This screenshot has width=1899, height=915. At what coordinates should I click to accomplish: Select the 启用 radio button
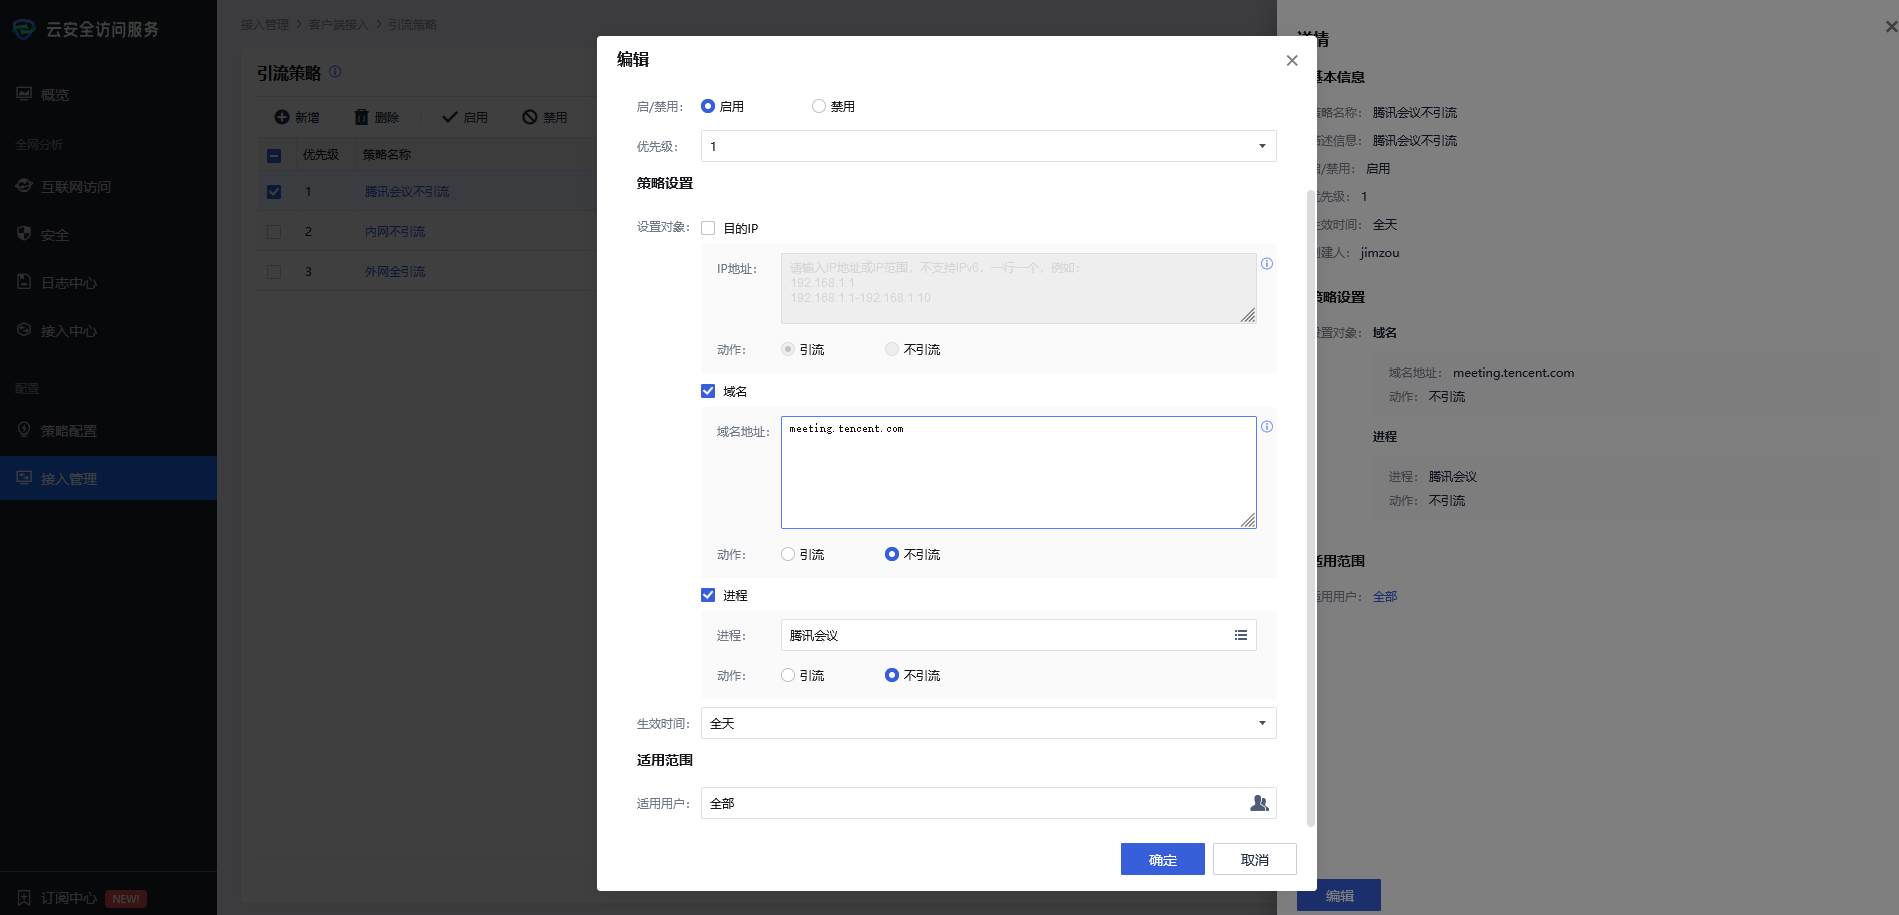coord(708,106)
